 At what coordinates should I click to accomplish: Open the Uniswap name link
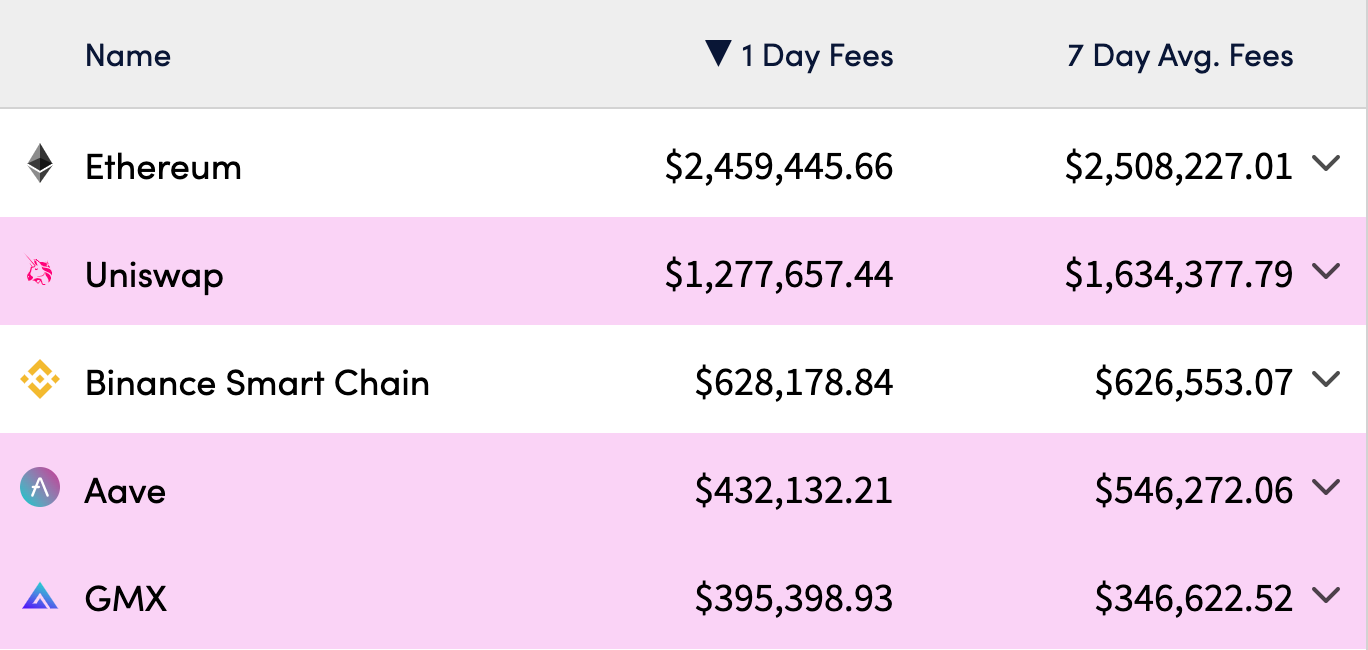pos(154,275)
